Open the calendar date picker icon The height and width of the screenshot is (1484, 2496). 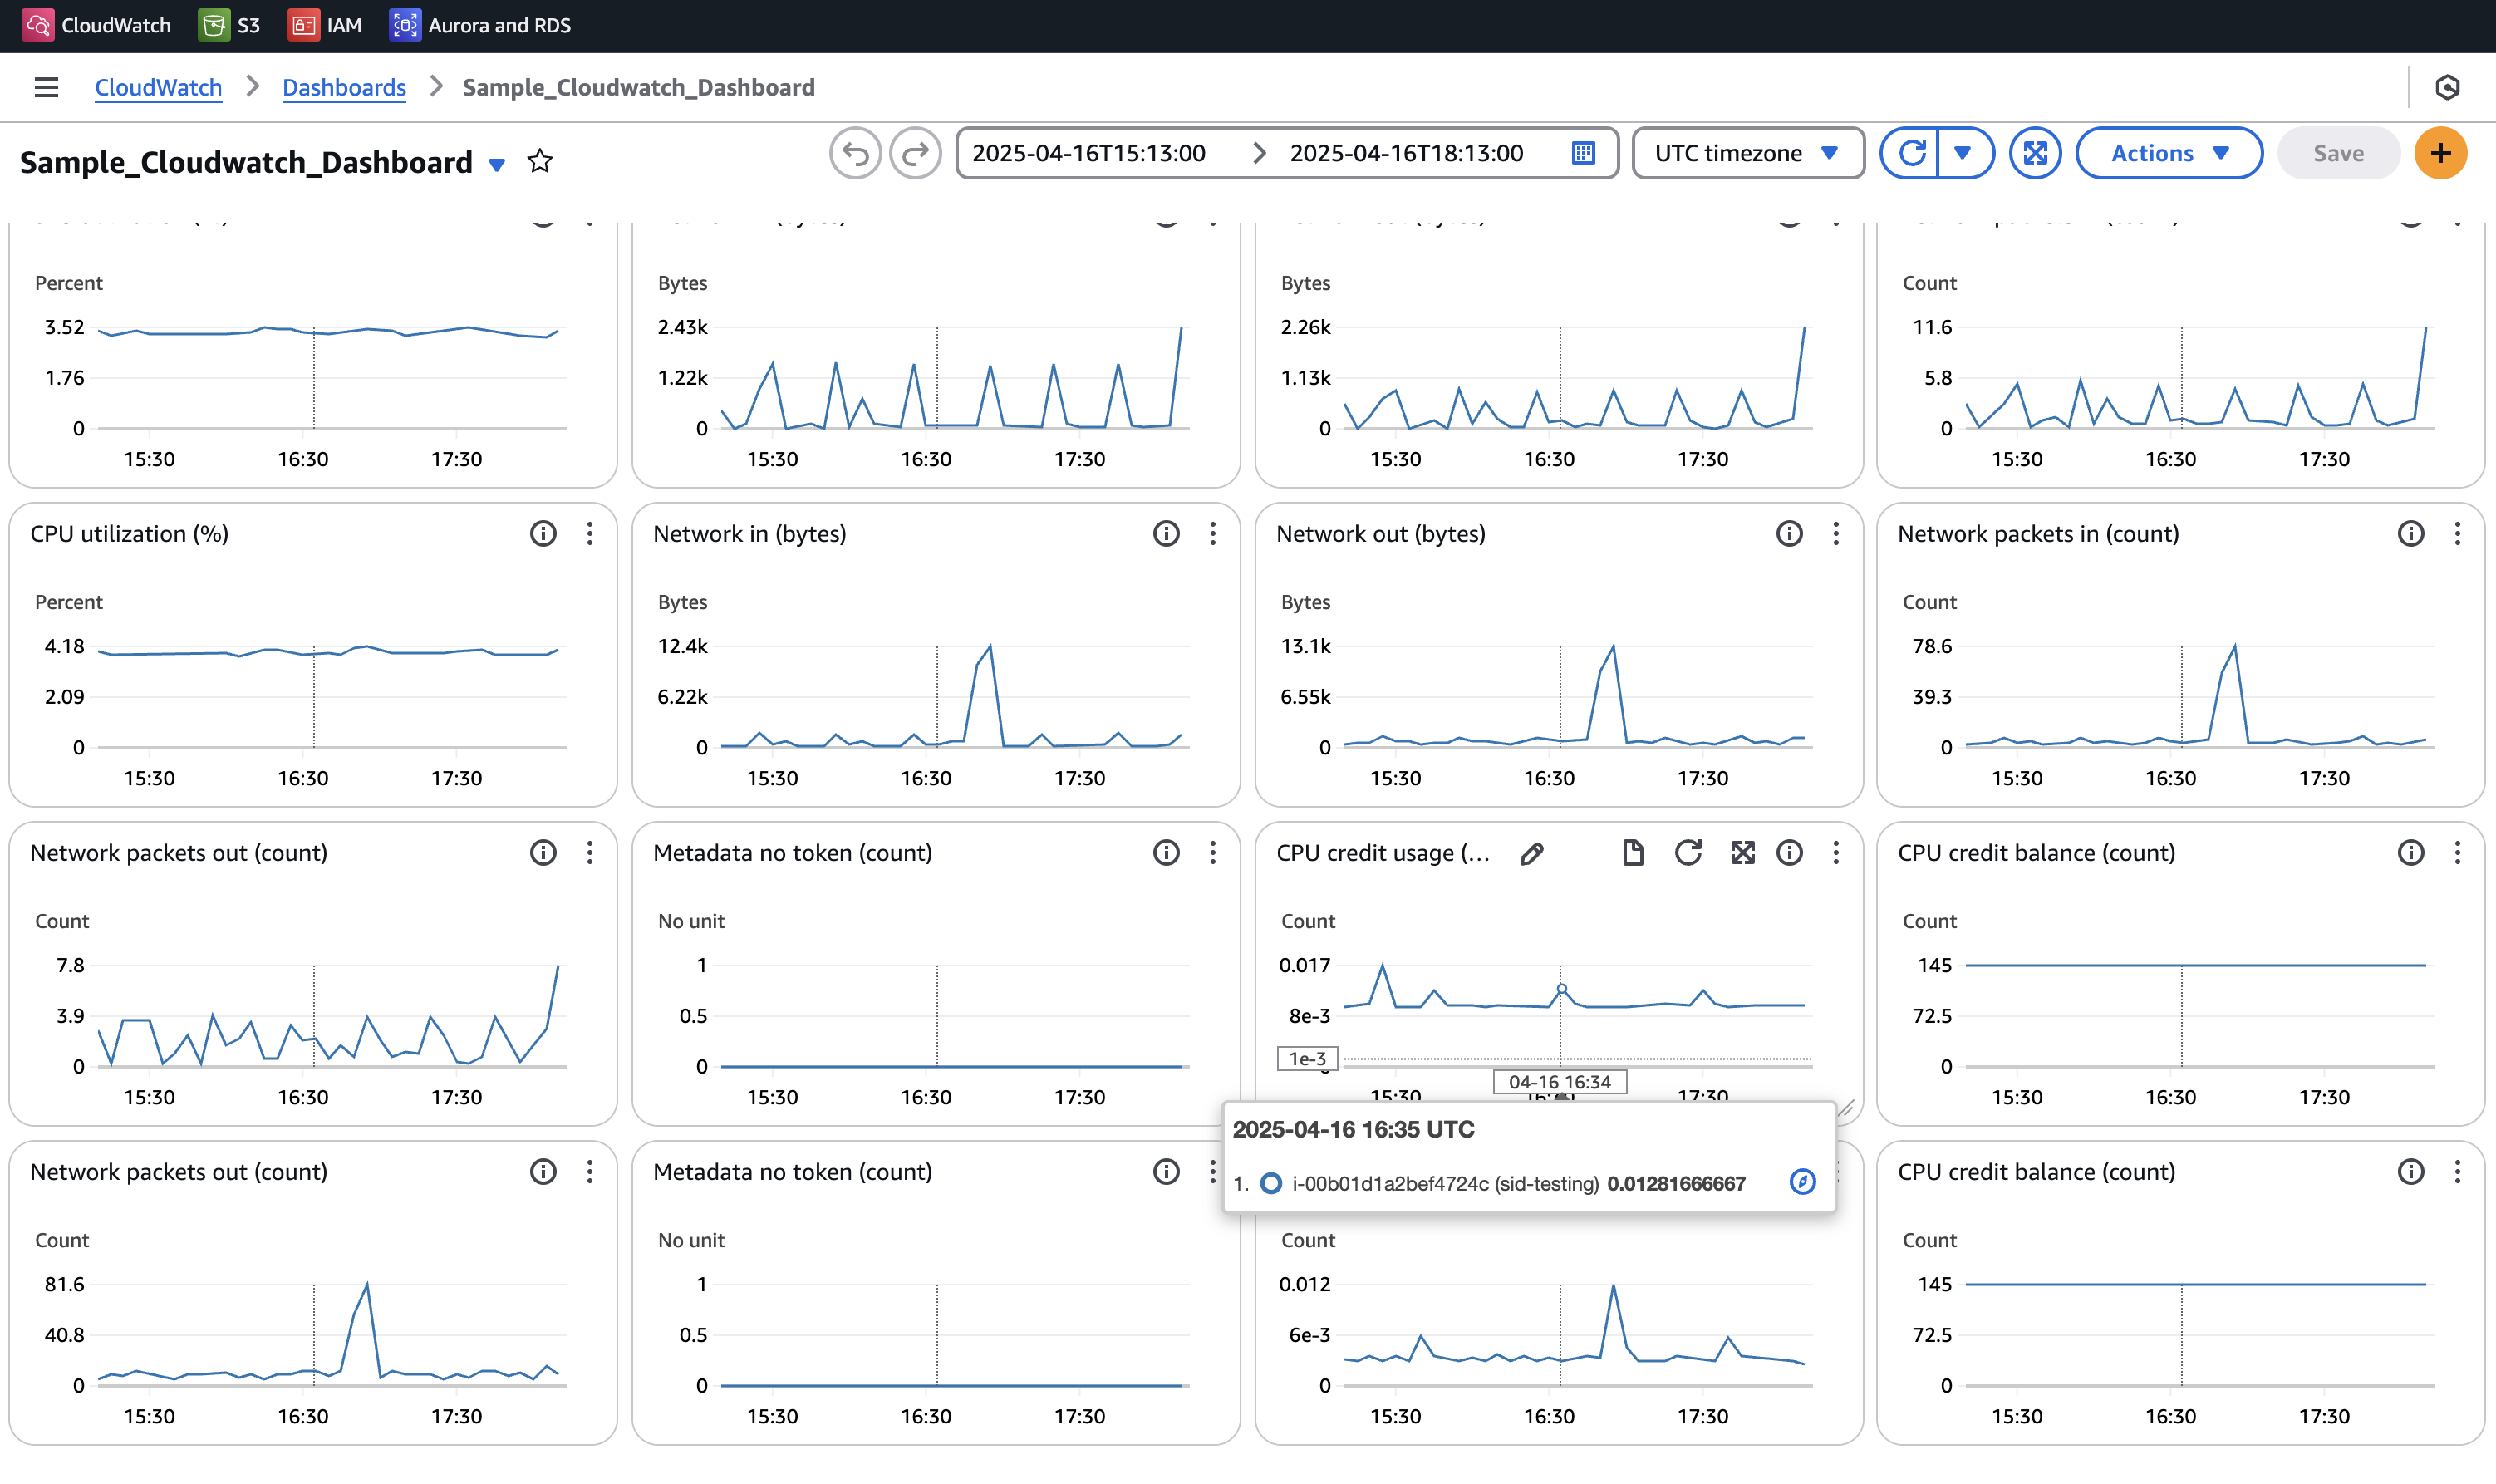click(x=1583, y=153)
